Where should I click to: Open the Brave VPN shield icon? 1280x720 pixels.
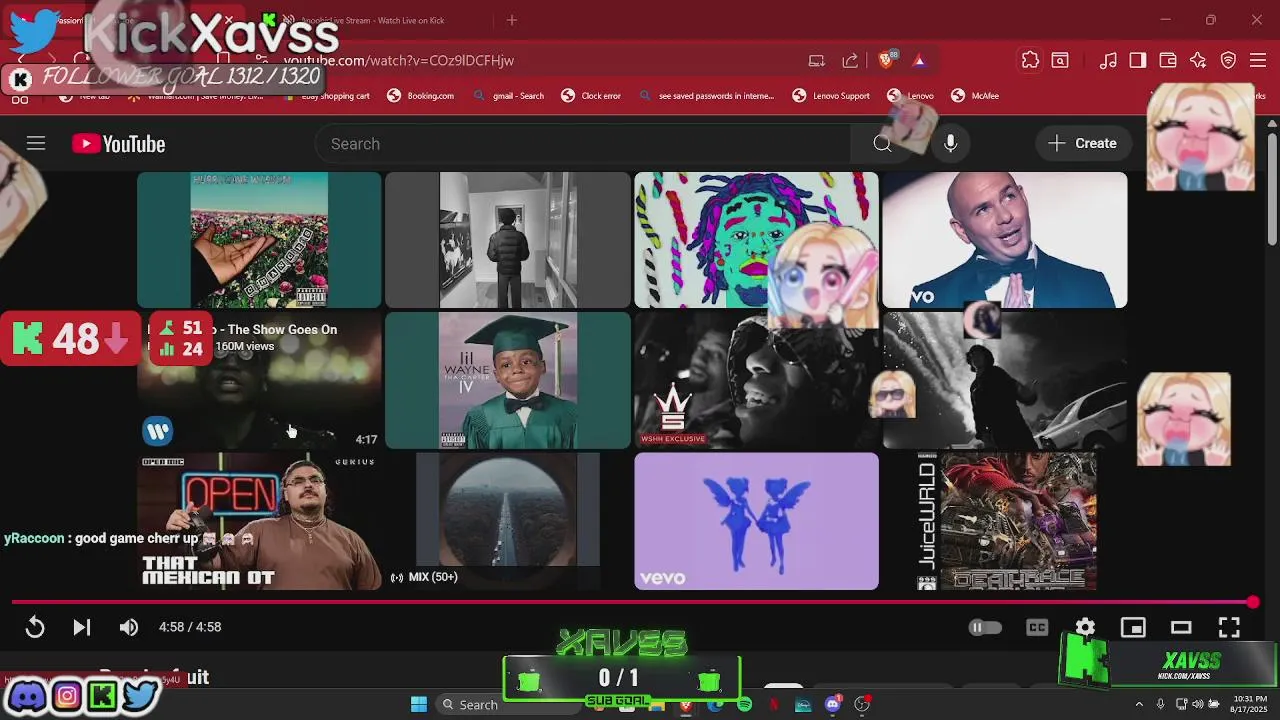pos(1229,60)
